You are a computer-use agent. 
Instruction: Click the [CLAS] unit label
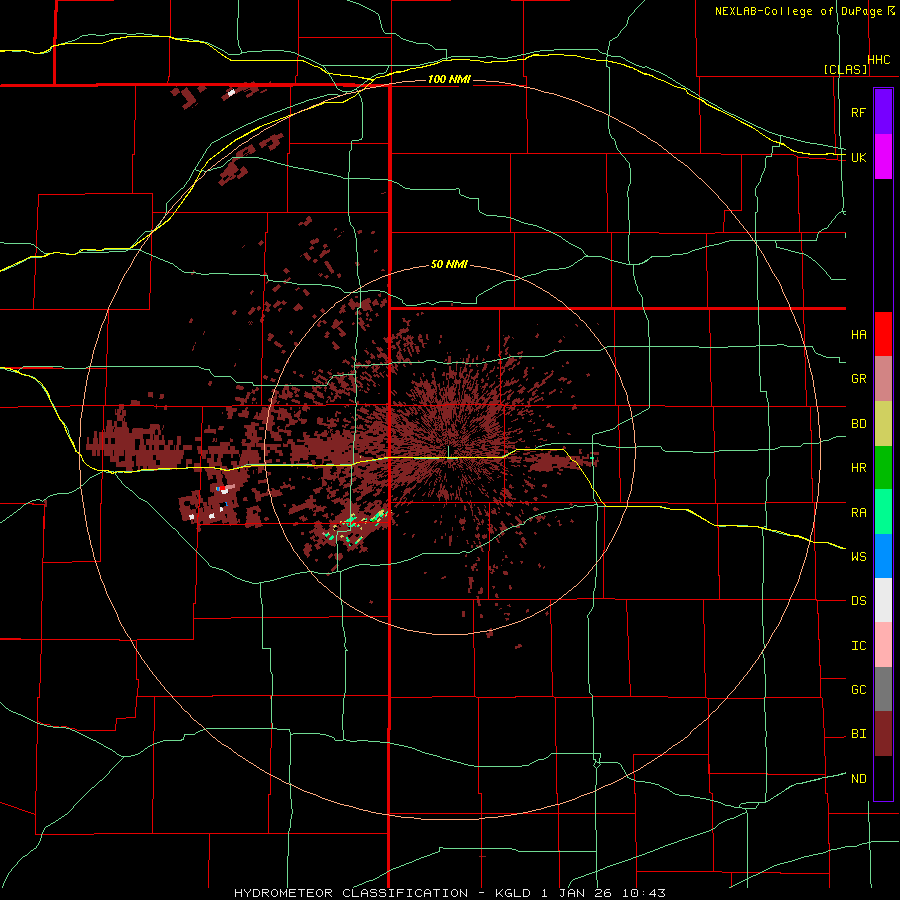tap(845, 69)
